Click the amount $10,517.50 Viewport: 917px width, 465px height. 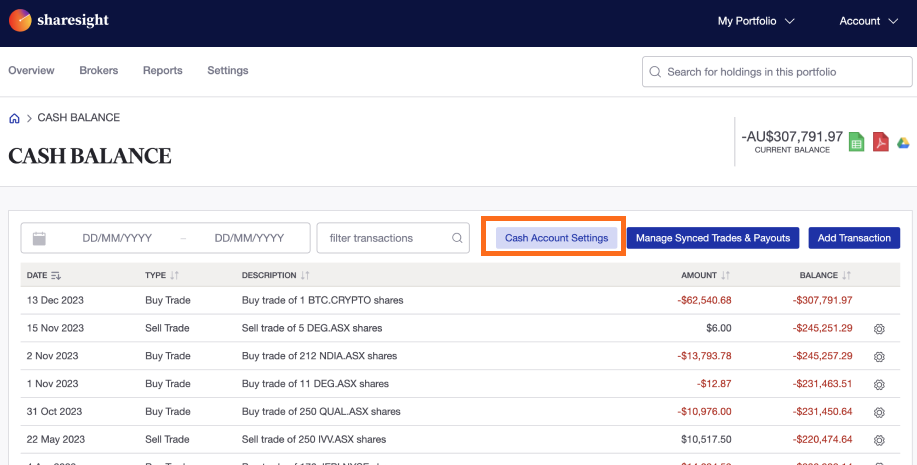(706, 439)
